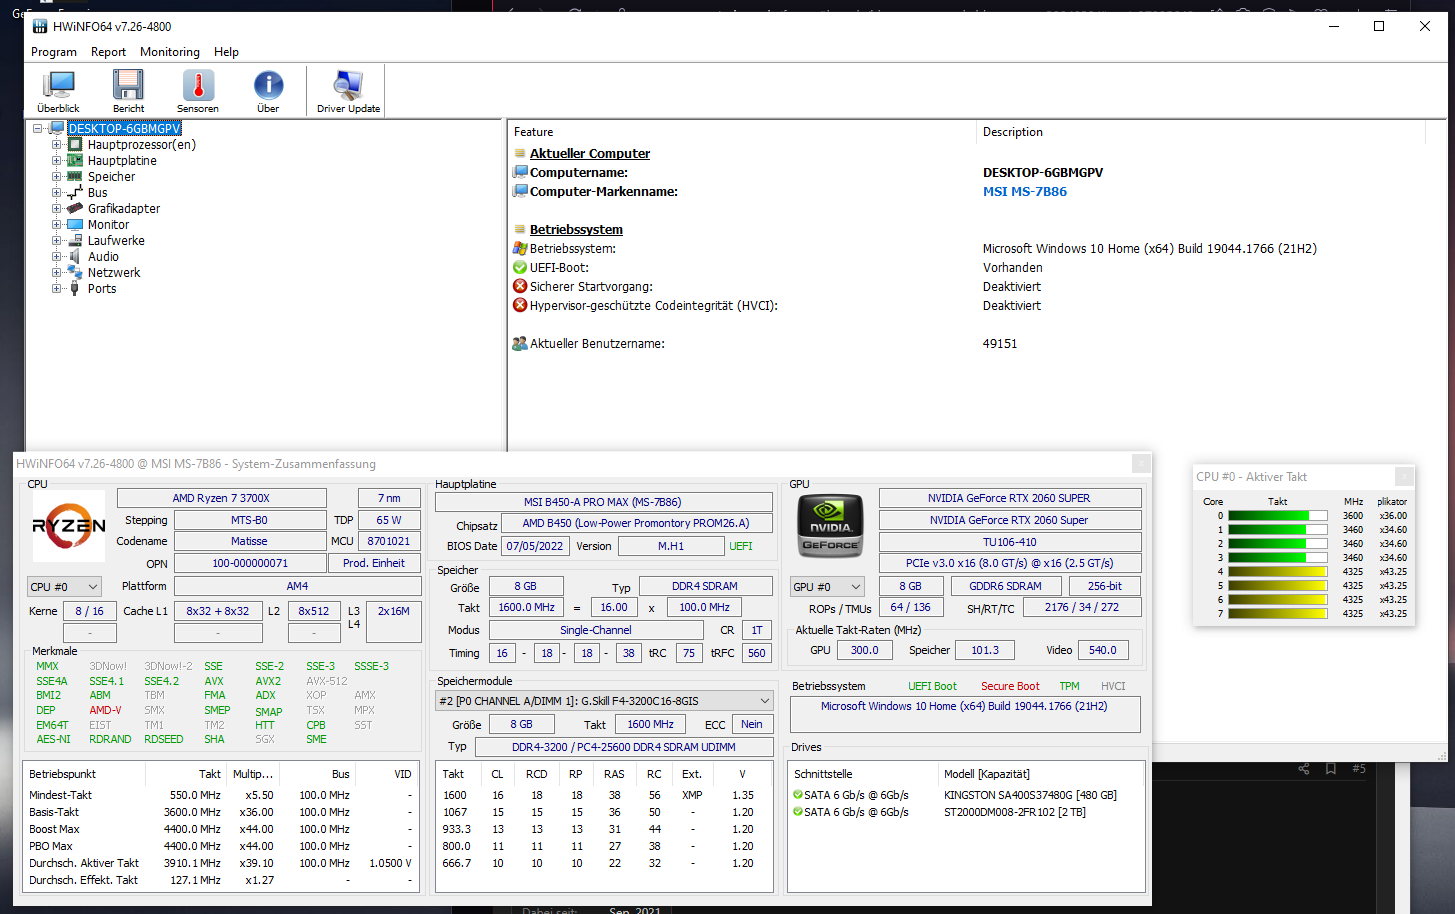The width and height of the screenshot is (1455, 914).
Task: Click the NVIDIA GeForce logo
Action: point(830,526)
